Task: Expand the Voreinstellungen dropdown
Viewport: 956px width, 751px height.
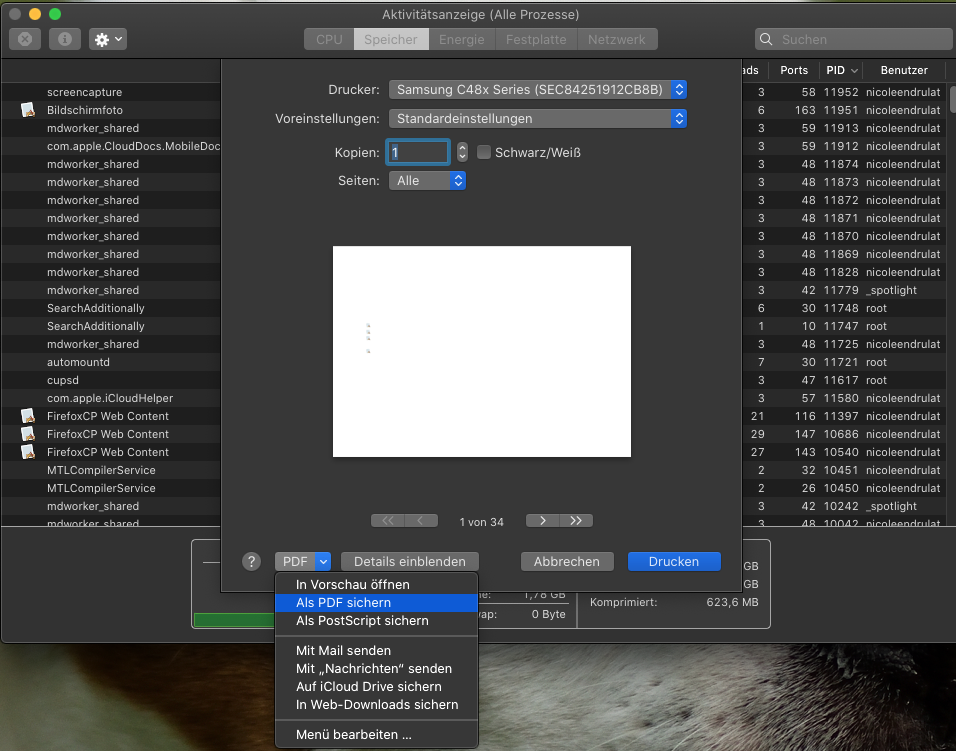Action: [537, 118]
